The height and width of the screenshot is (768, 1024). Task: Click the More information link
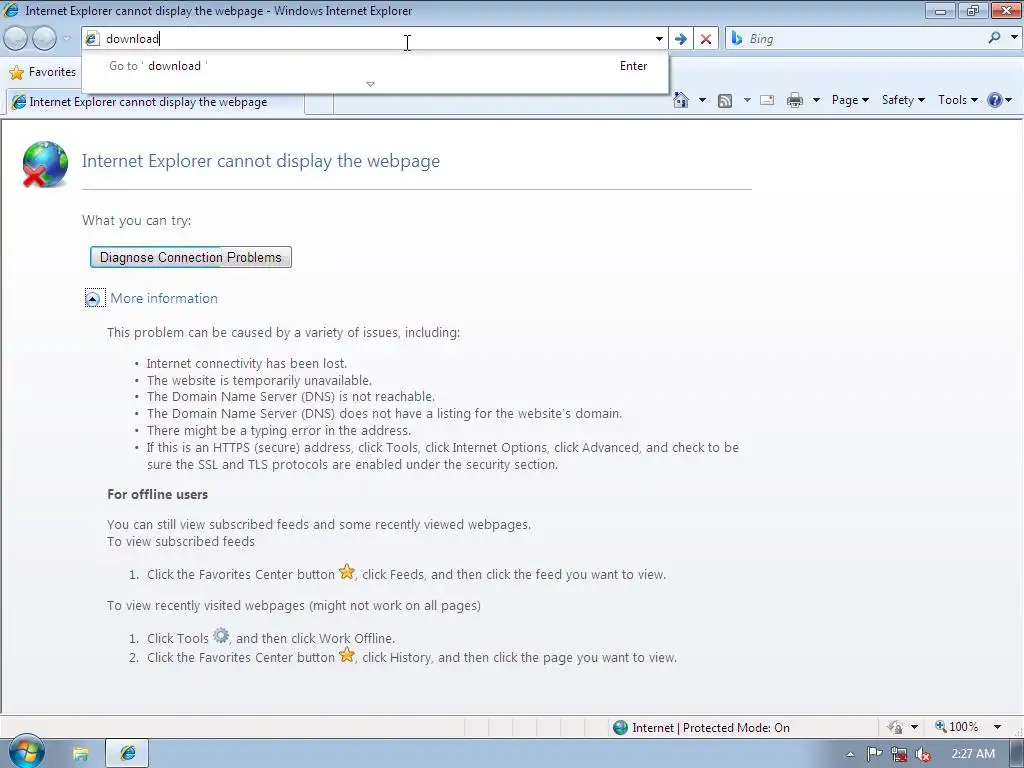164,298
